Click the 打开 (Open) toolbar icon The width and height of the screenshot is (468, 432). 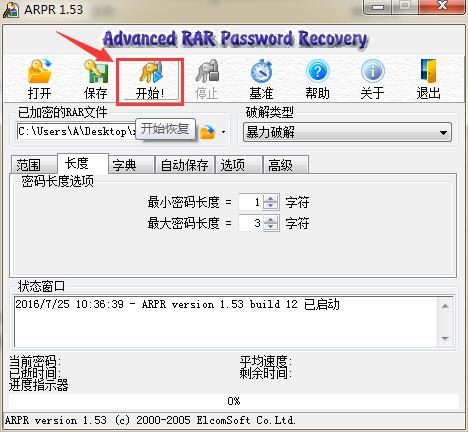tap(39, 79)
